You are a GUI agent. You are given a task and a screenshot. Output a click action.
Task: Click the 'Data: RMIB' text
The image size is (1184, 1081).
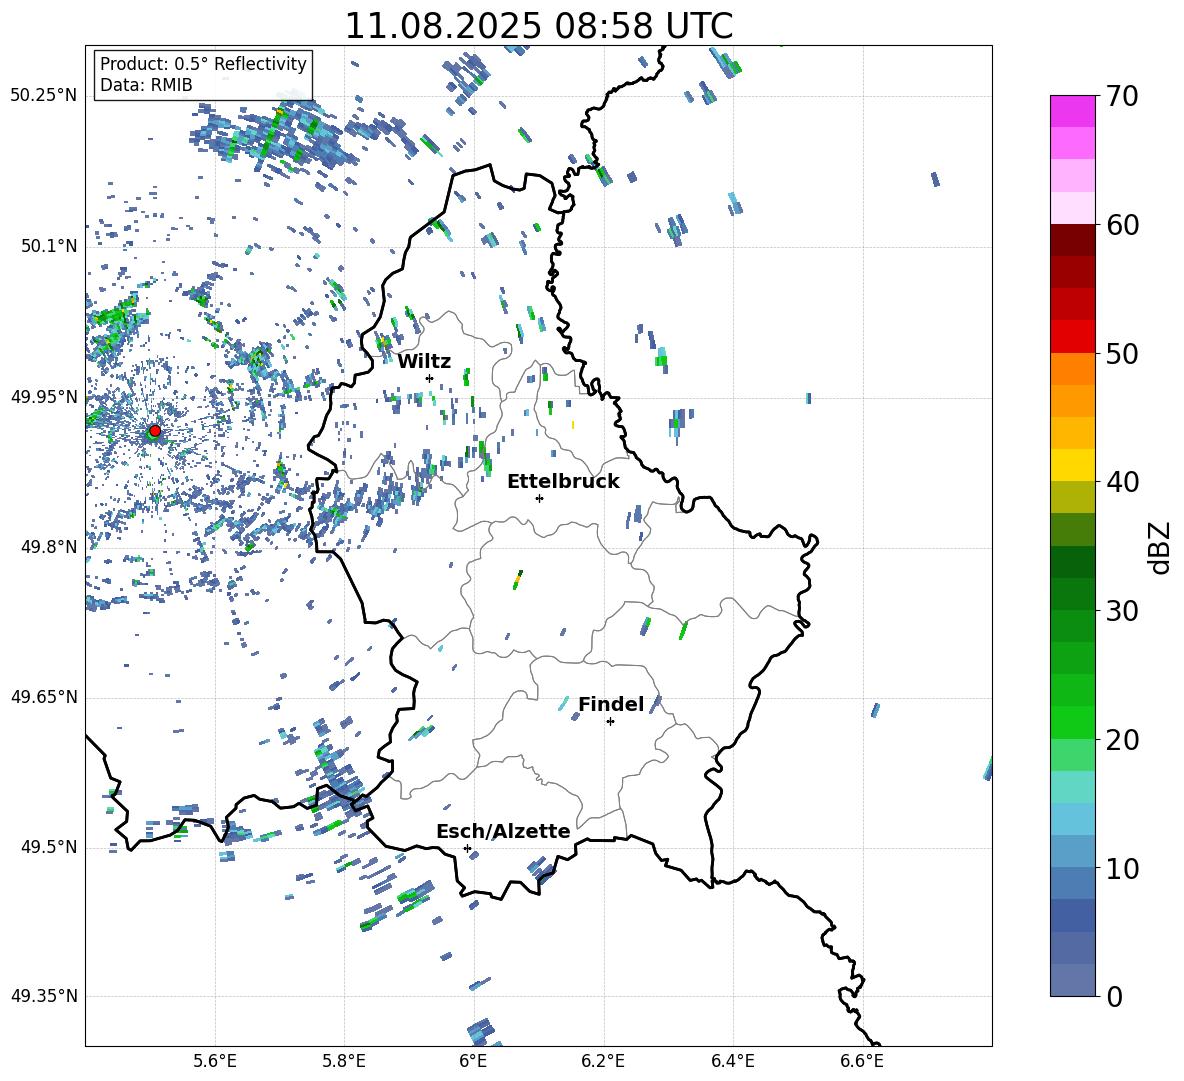coord(146,85)
